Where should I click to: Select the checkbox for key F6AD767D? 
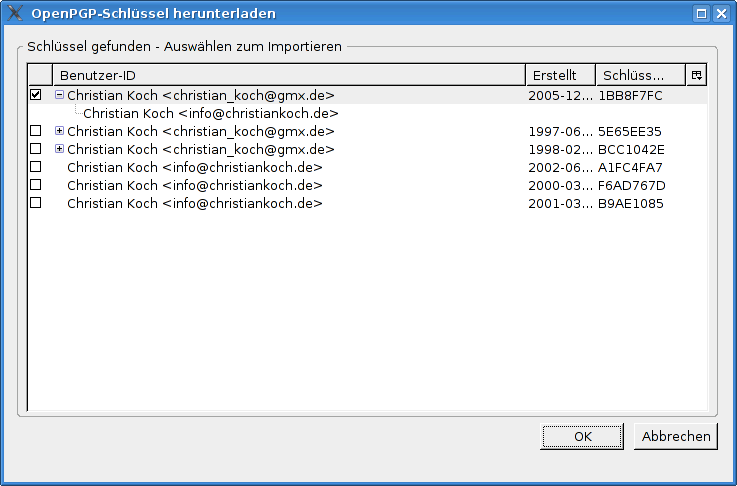(x=36, y=185)
